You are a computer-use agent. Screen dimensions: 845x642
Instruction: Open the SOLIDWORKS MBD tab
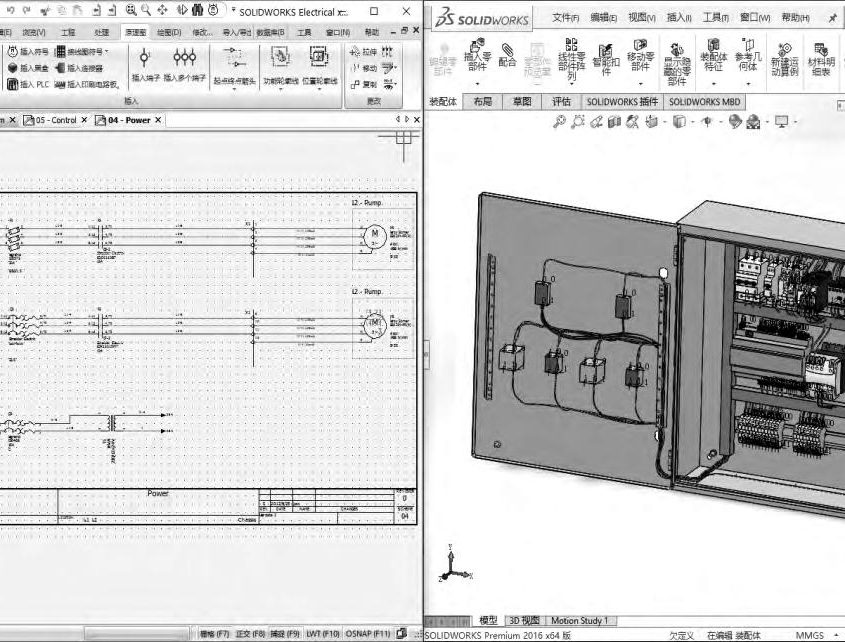click(704, 101)
